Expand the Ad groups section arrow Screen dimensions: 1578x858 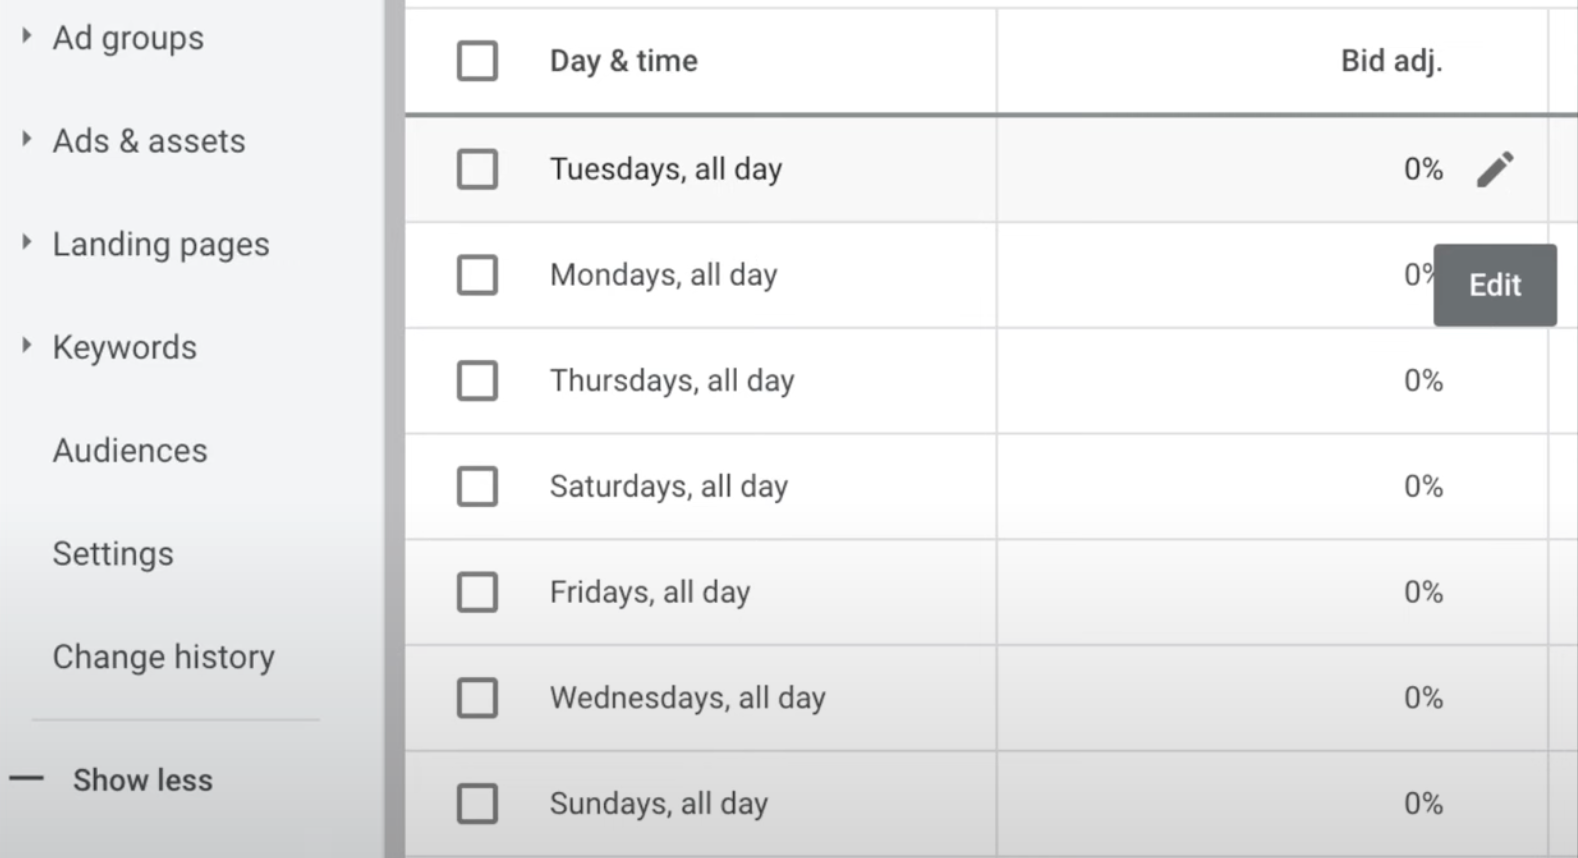pos(27,37)
